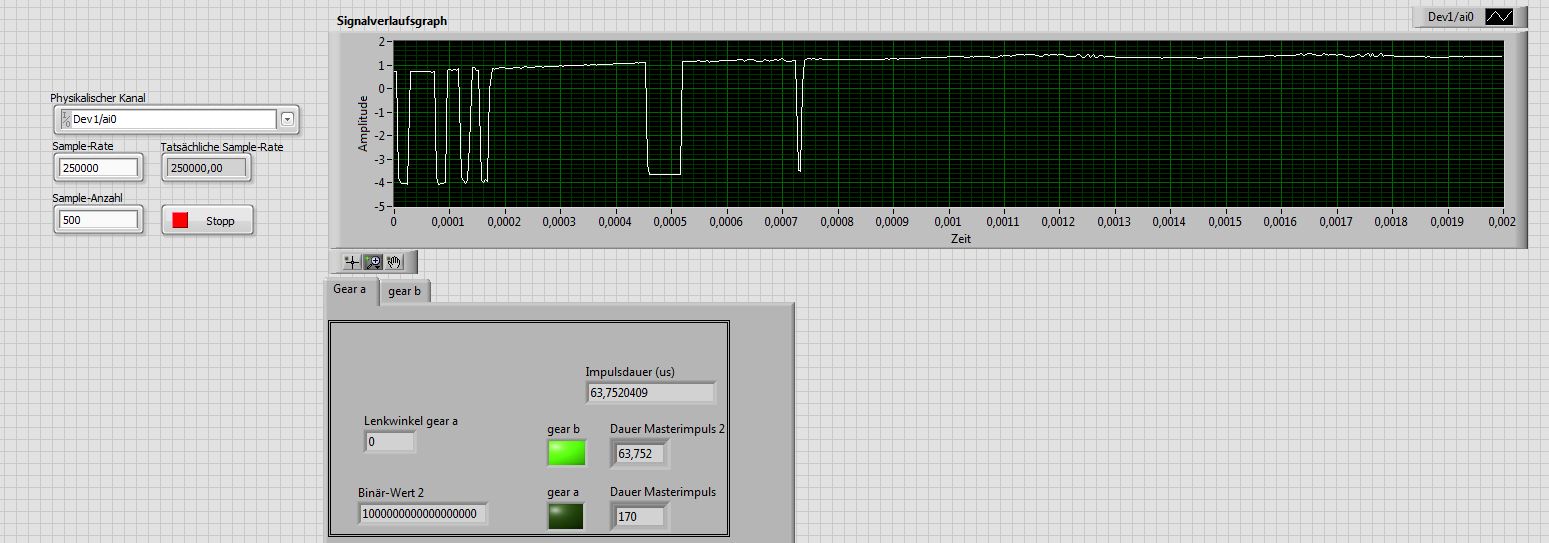Click the Sample-Rate input field

coord(98,168)
